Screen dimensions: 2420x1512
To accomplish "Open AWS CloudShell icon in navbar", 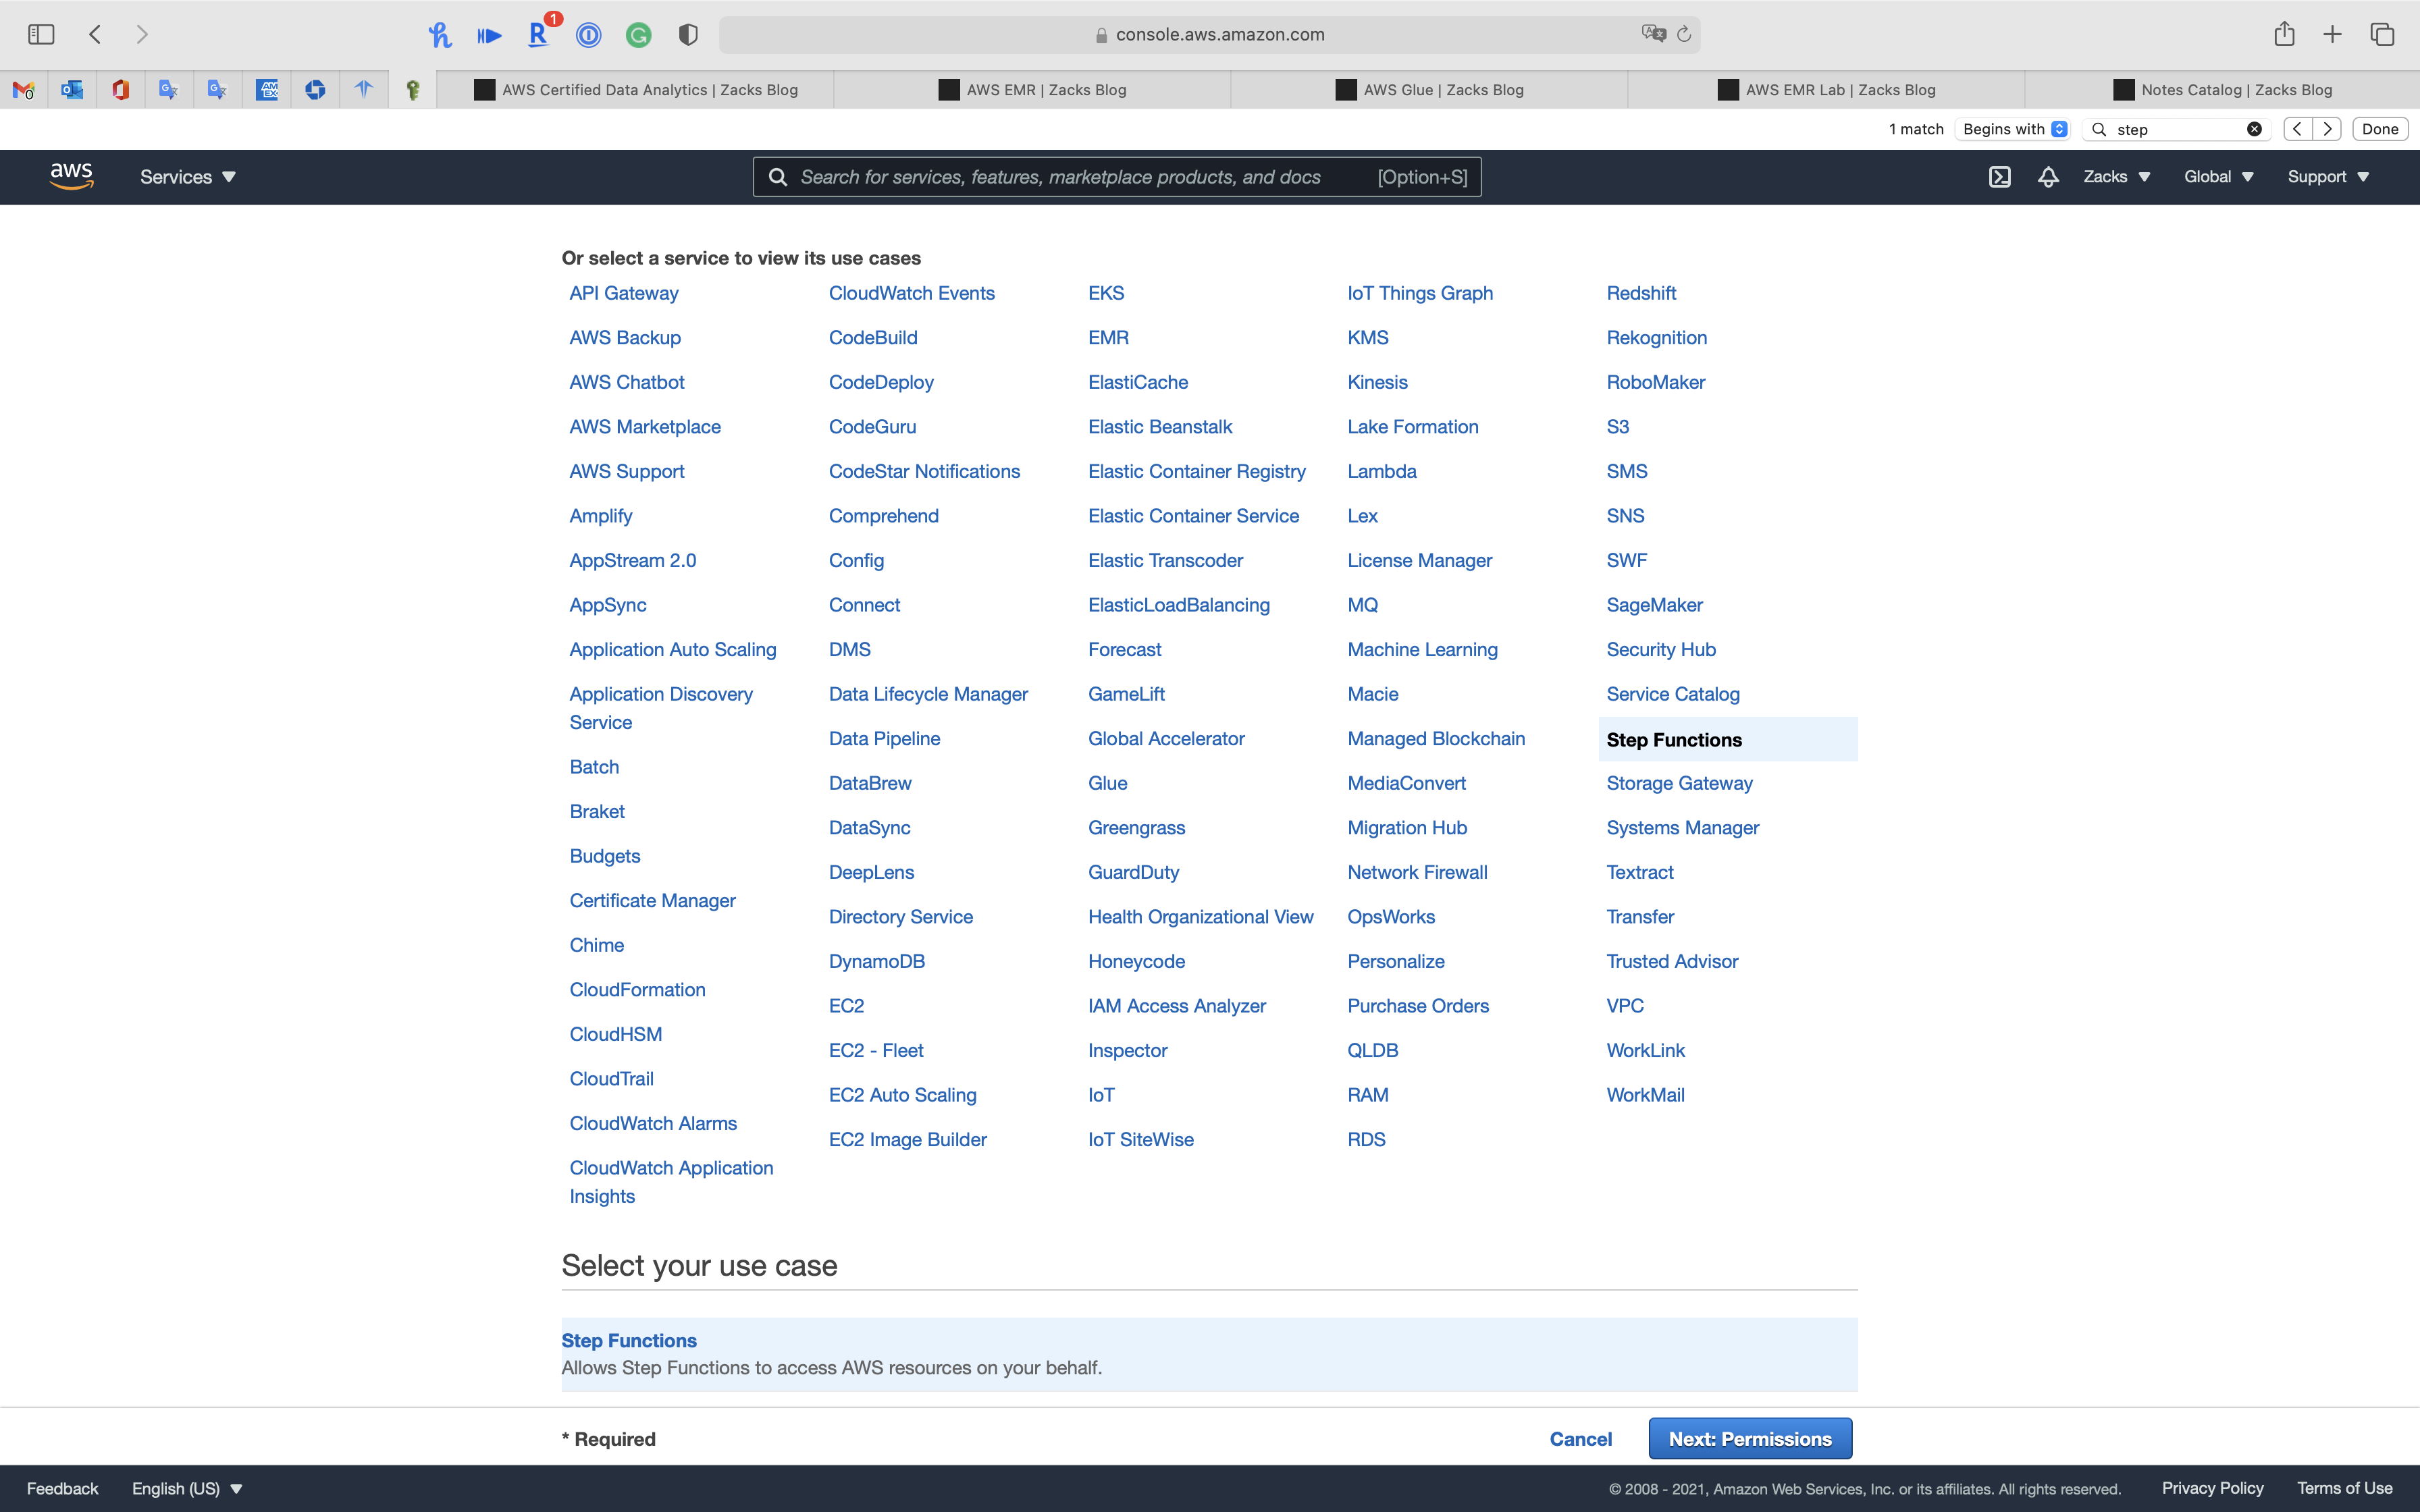I will (x=1999, y=177).
